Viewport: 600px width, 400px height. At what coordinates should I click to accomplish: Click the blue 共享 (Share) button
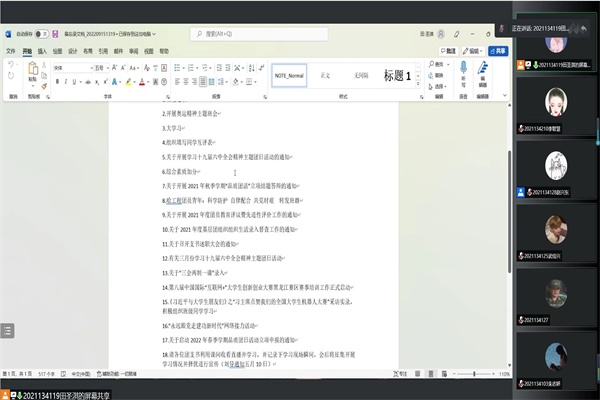pos(497,49)
